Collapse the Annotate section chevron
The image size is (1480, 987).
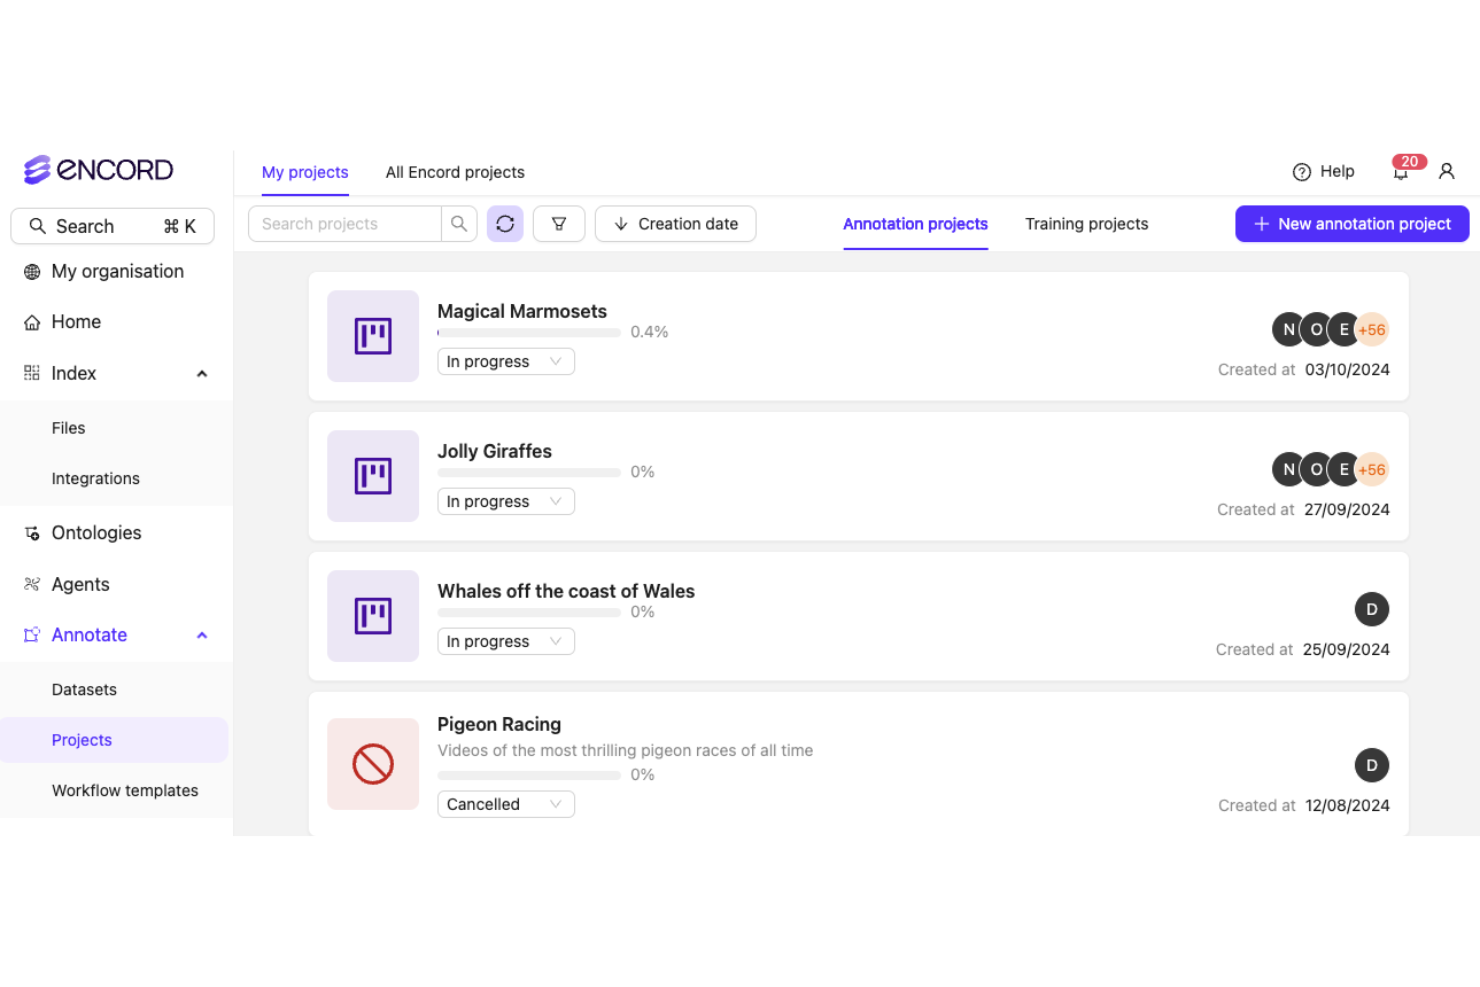tap(202, 635)
